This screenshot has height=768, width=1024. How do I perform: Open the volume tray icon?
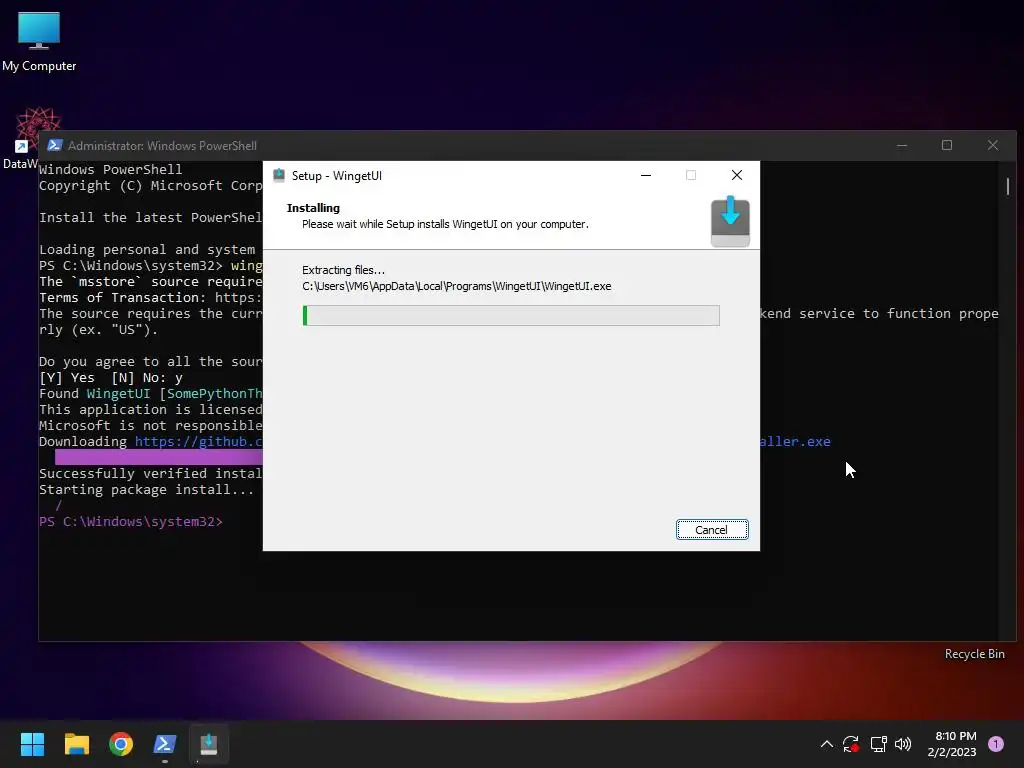[x=903, y=744]
